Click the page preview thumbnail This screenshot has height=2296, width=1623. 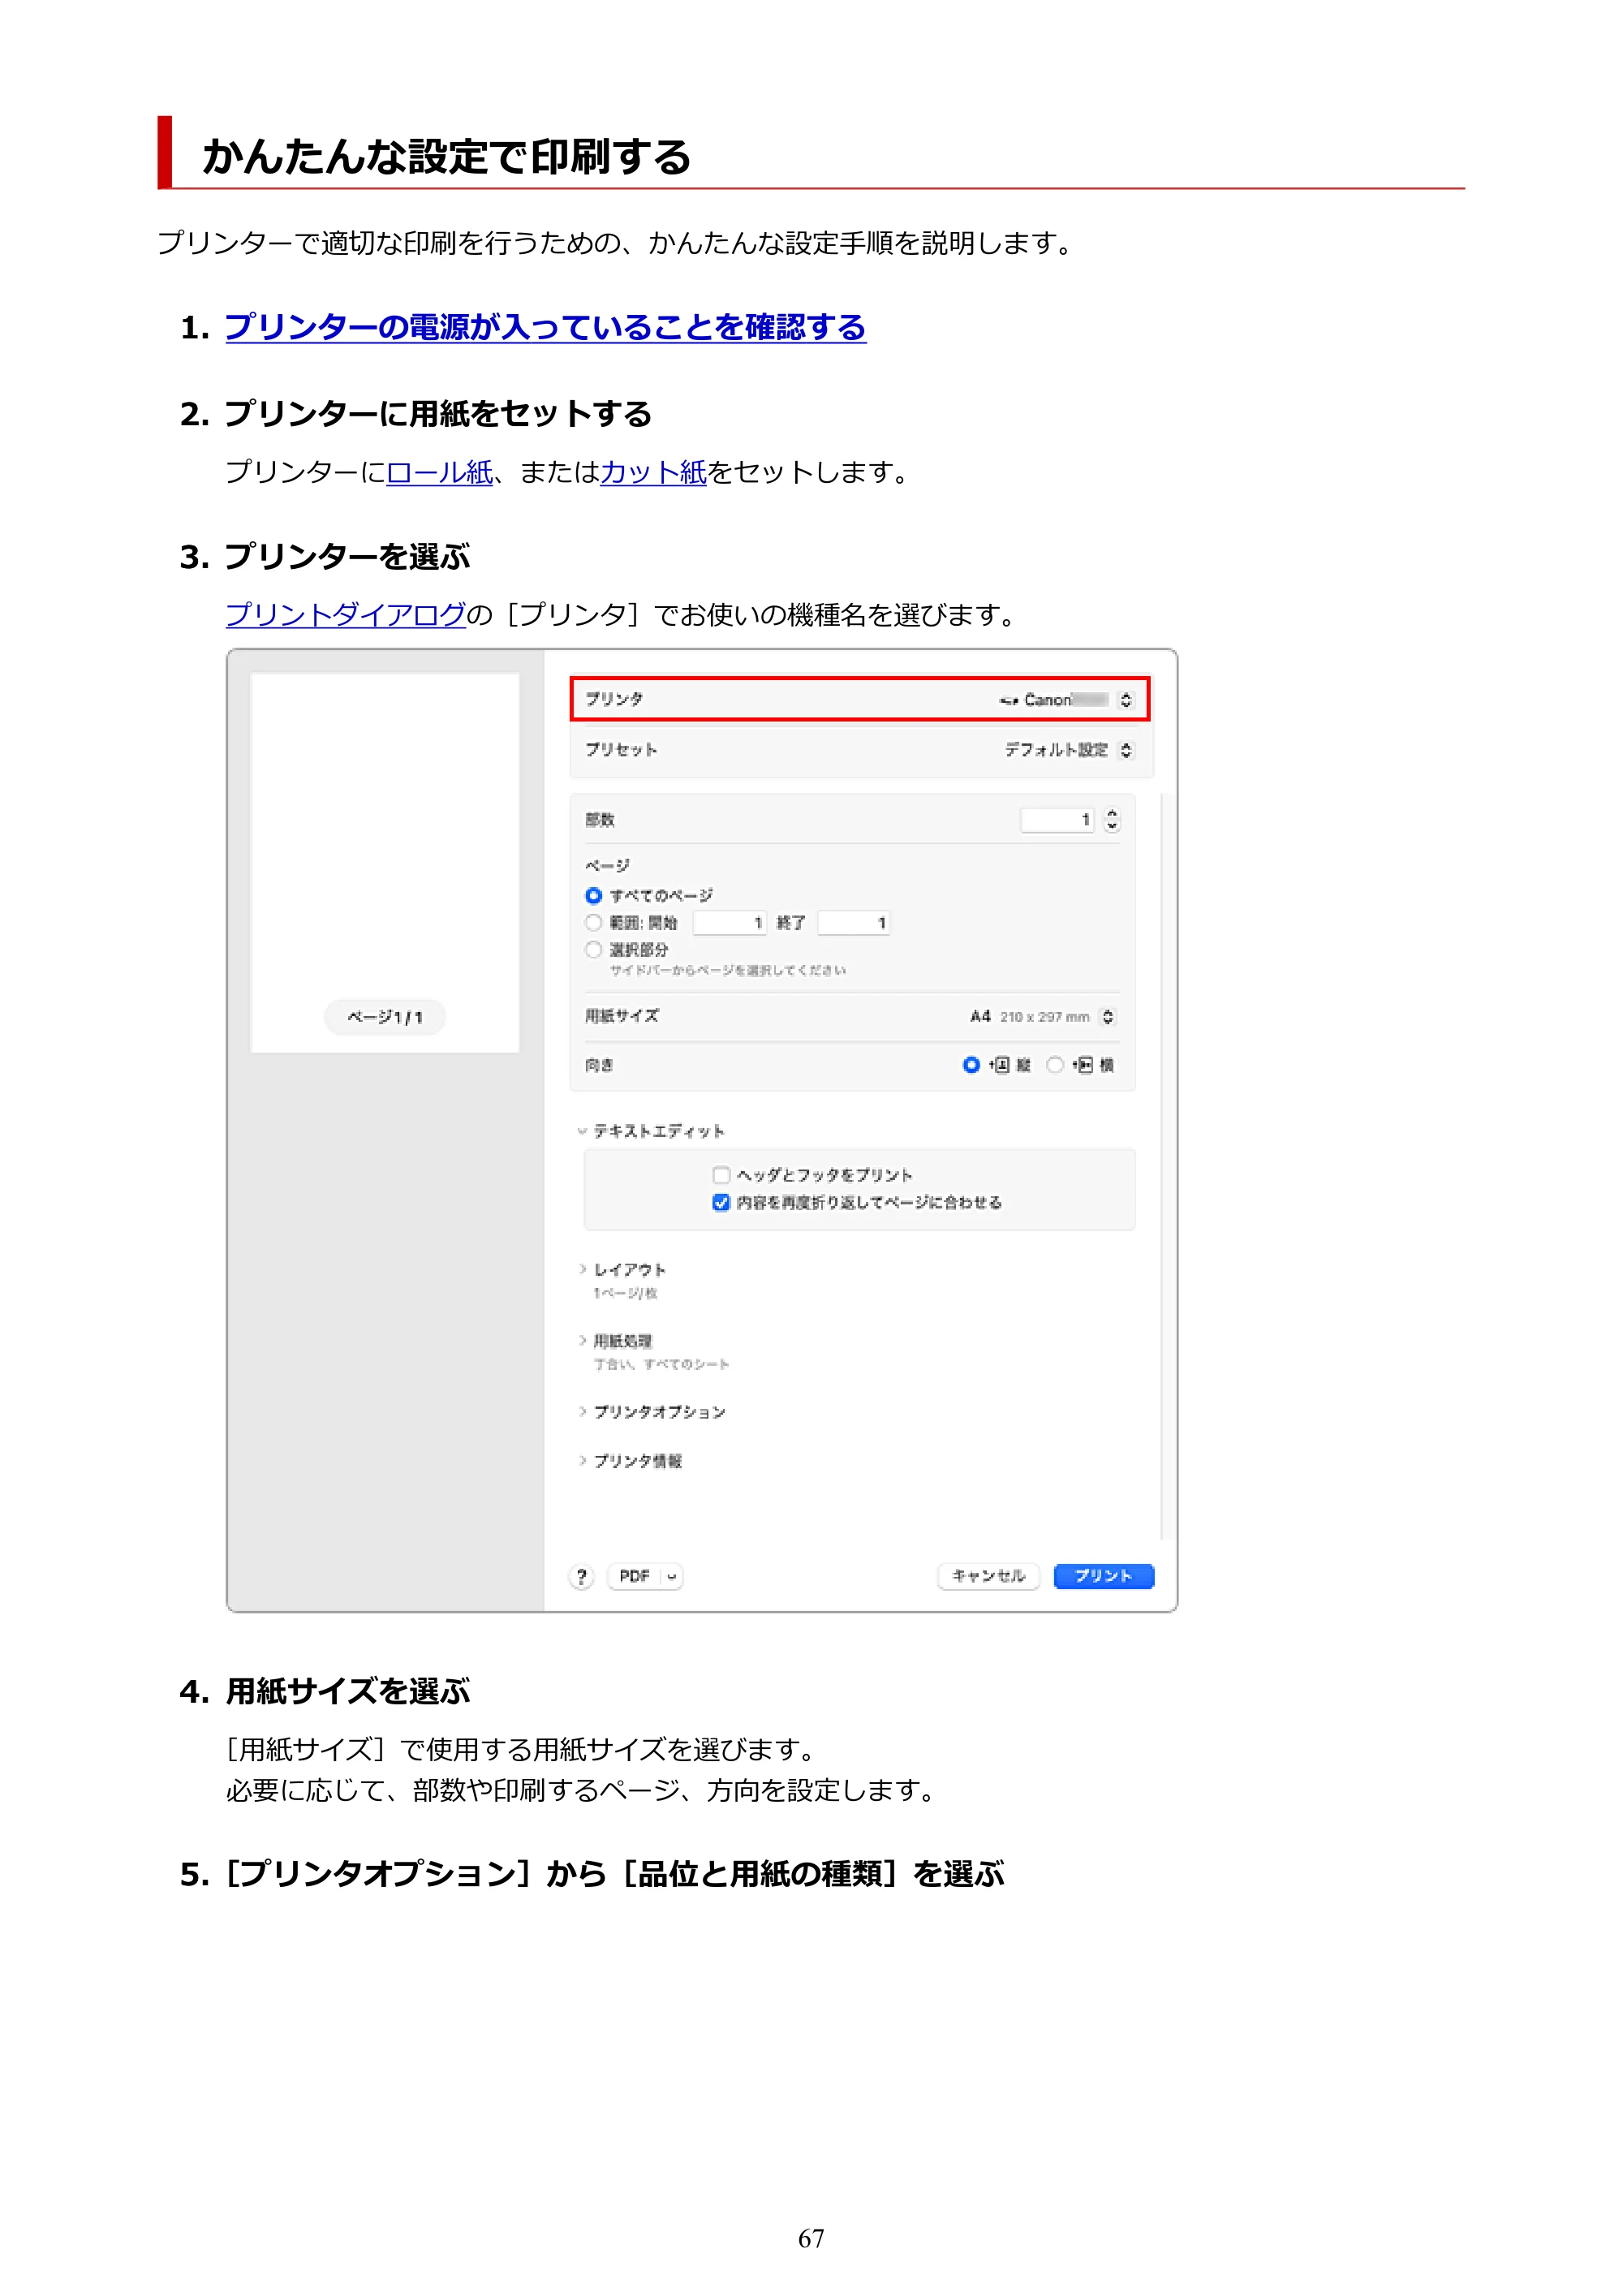click(385, 862)
